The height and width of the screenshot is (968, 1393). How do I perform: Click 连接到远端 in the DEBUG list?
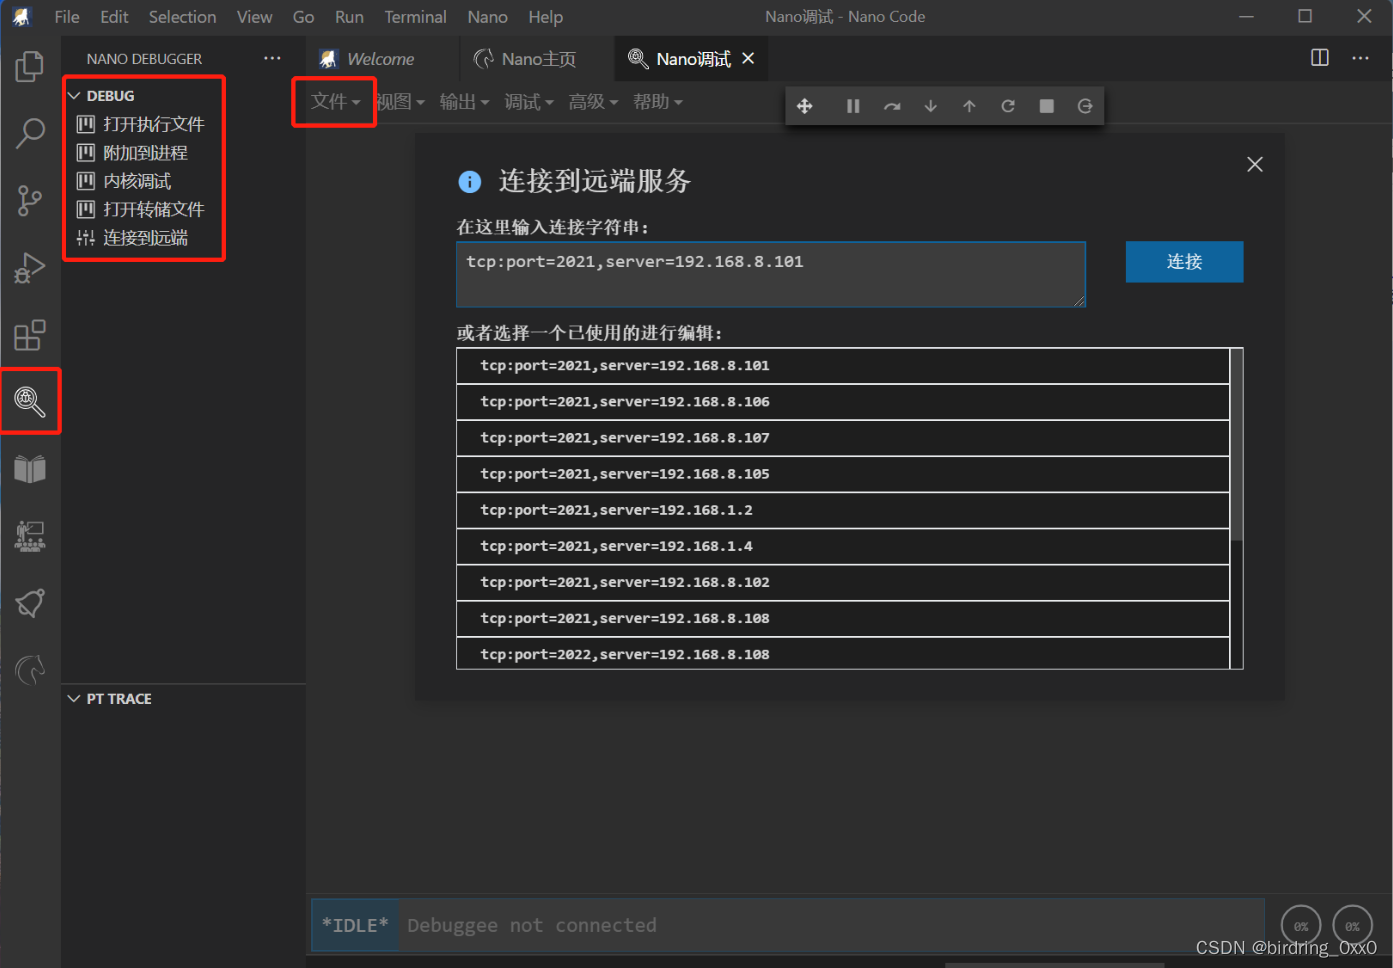coord(141,237)
